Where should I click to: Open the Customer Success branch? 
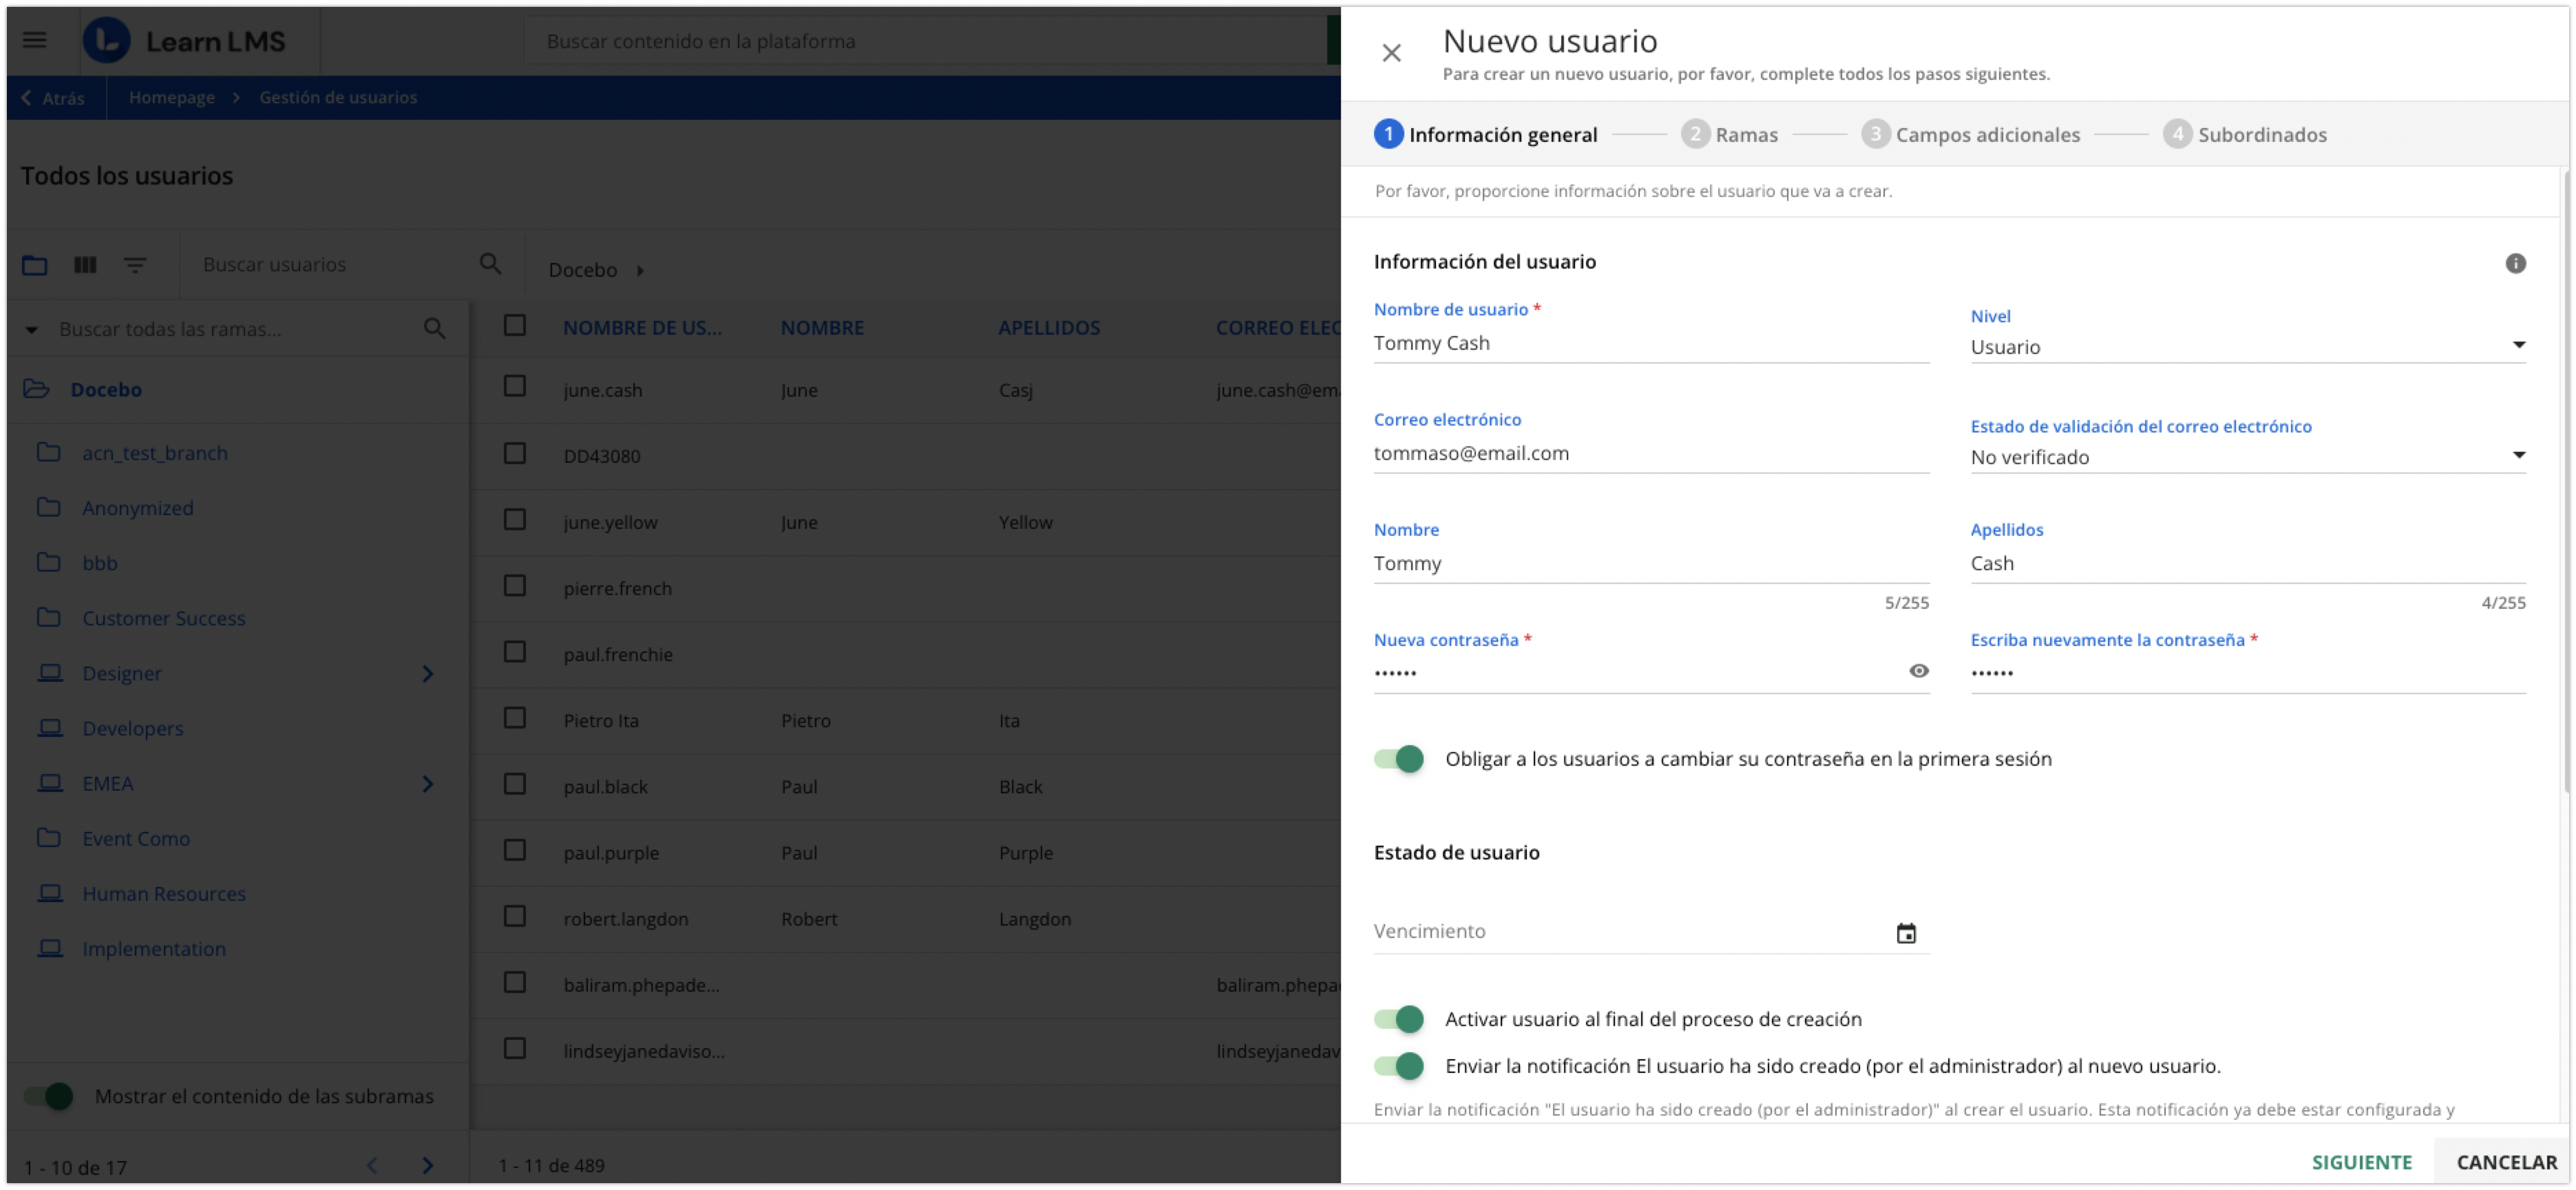tap(164, 619)
